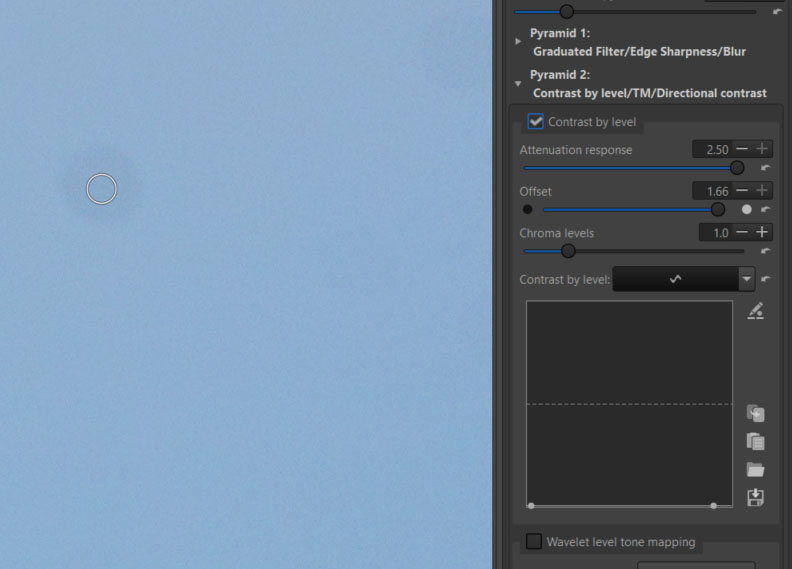The height and width of the screenshot is (569, 792).
Task: Expand the Pyramid 1 section
Action: (518, 41)
